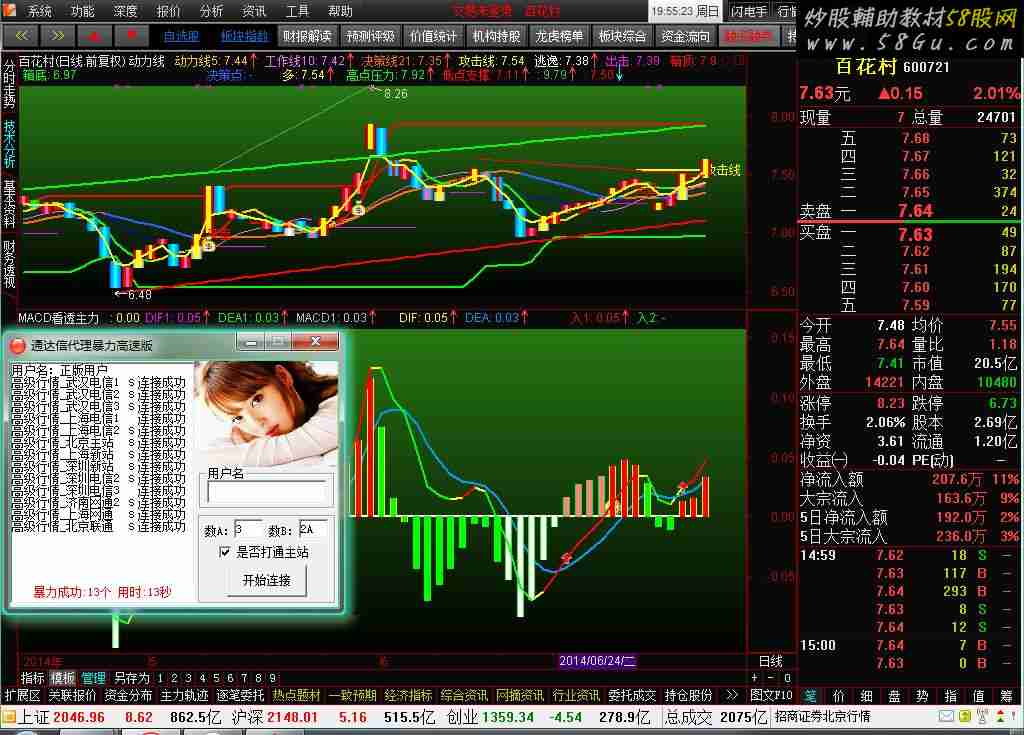1024x735 pixels.
Task: Open the 分析 menu
Action: point(211,11)
